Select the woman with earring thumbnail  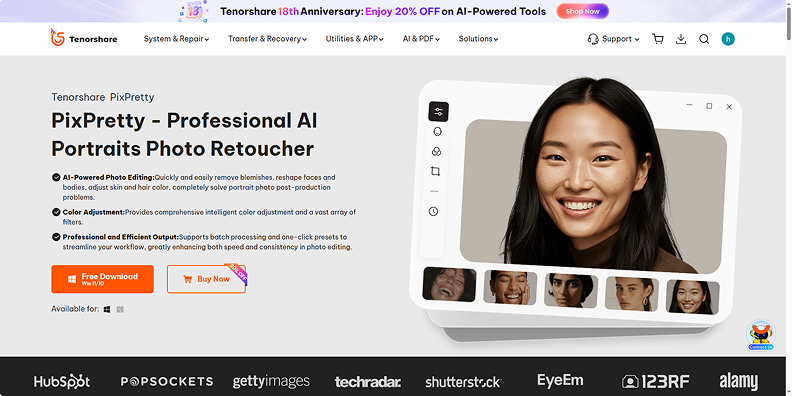pyautogui.click(x=632, y=293)
